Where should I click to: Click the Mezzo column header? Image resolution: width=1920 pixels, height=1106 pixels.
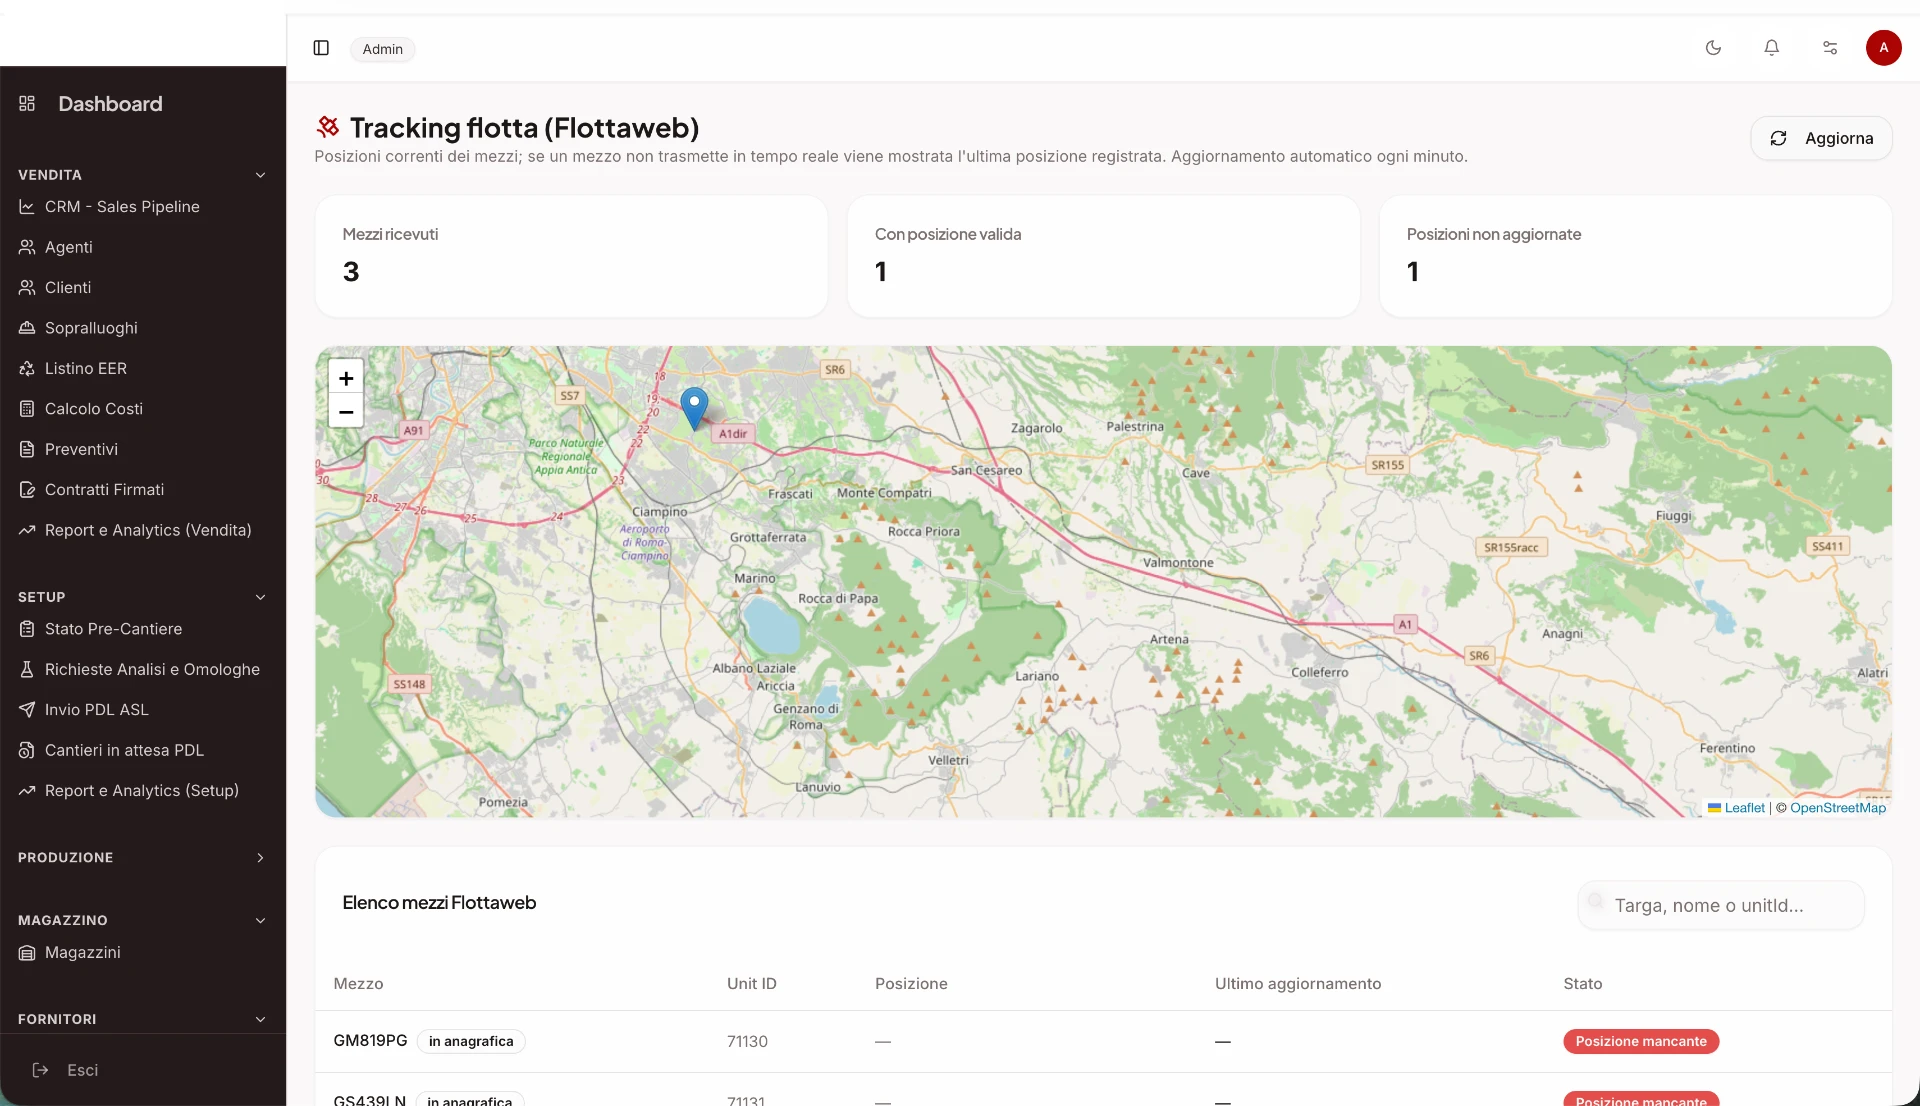358,984
